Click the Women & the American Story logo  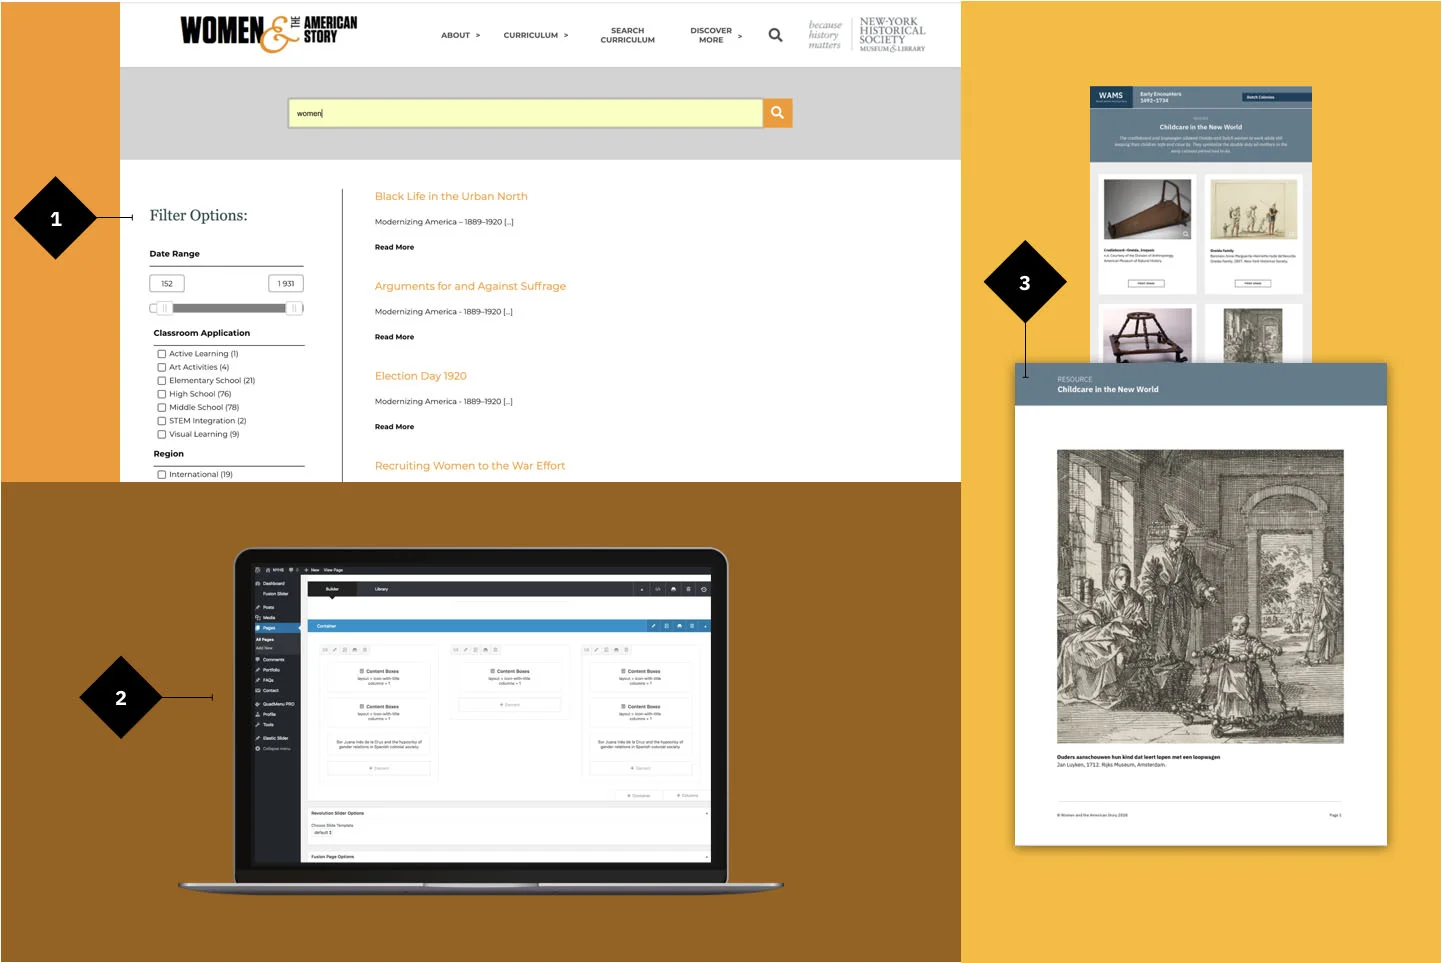click(x=268, y=33)
